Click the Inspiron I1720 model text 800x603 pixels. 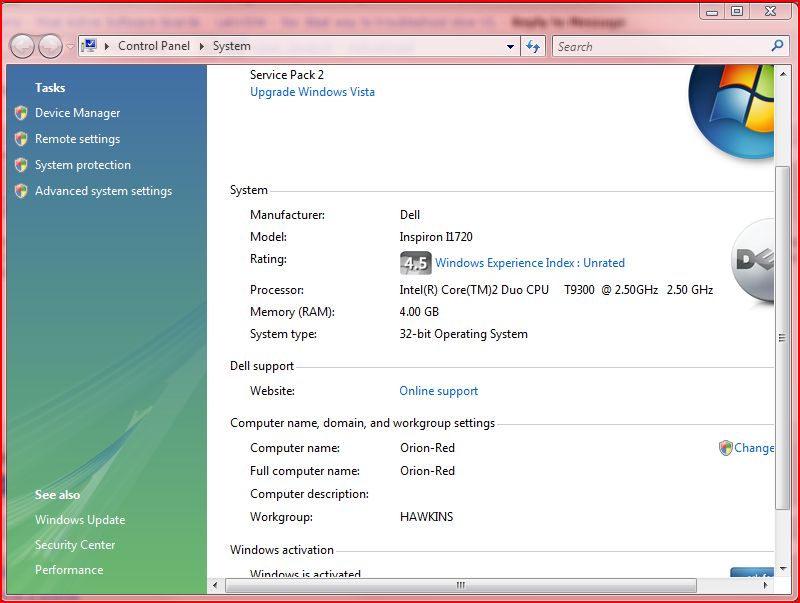(436, 237)
